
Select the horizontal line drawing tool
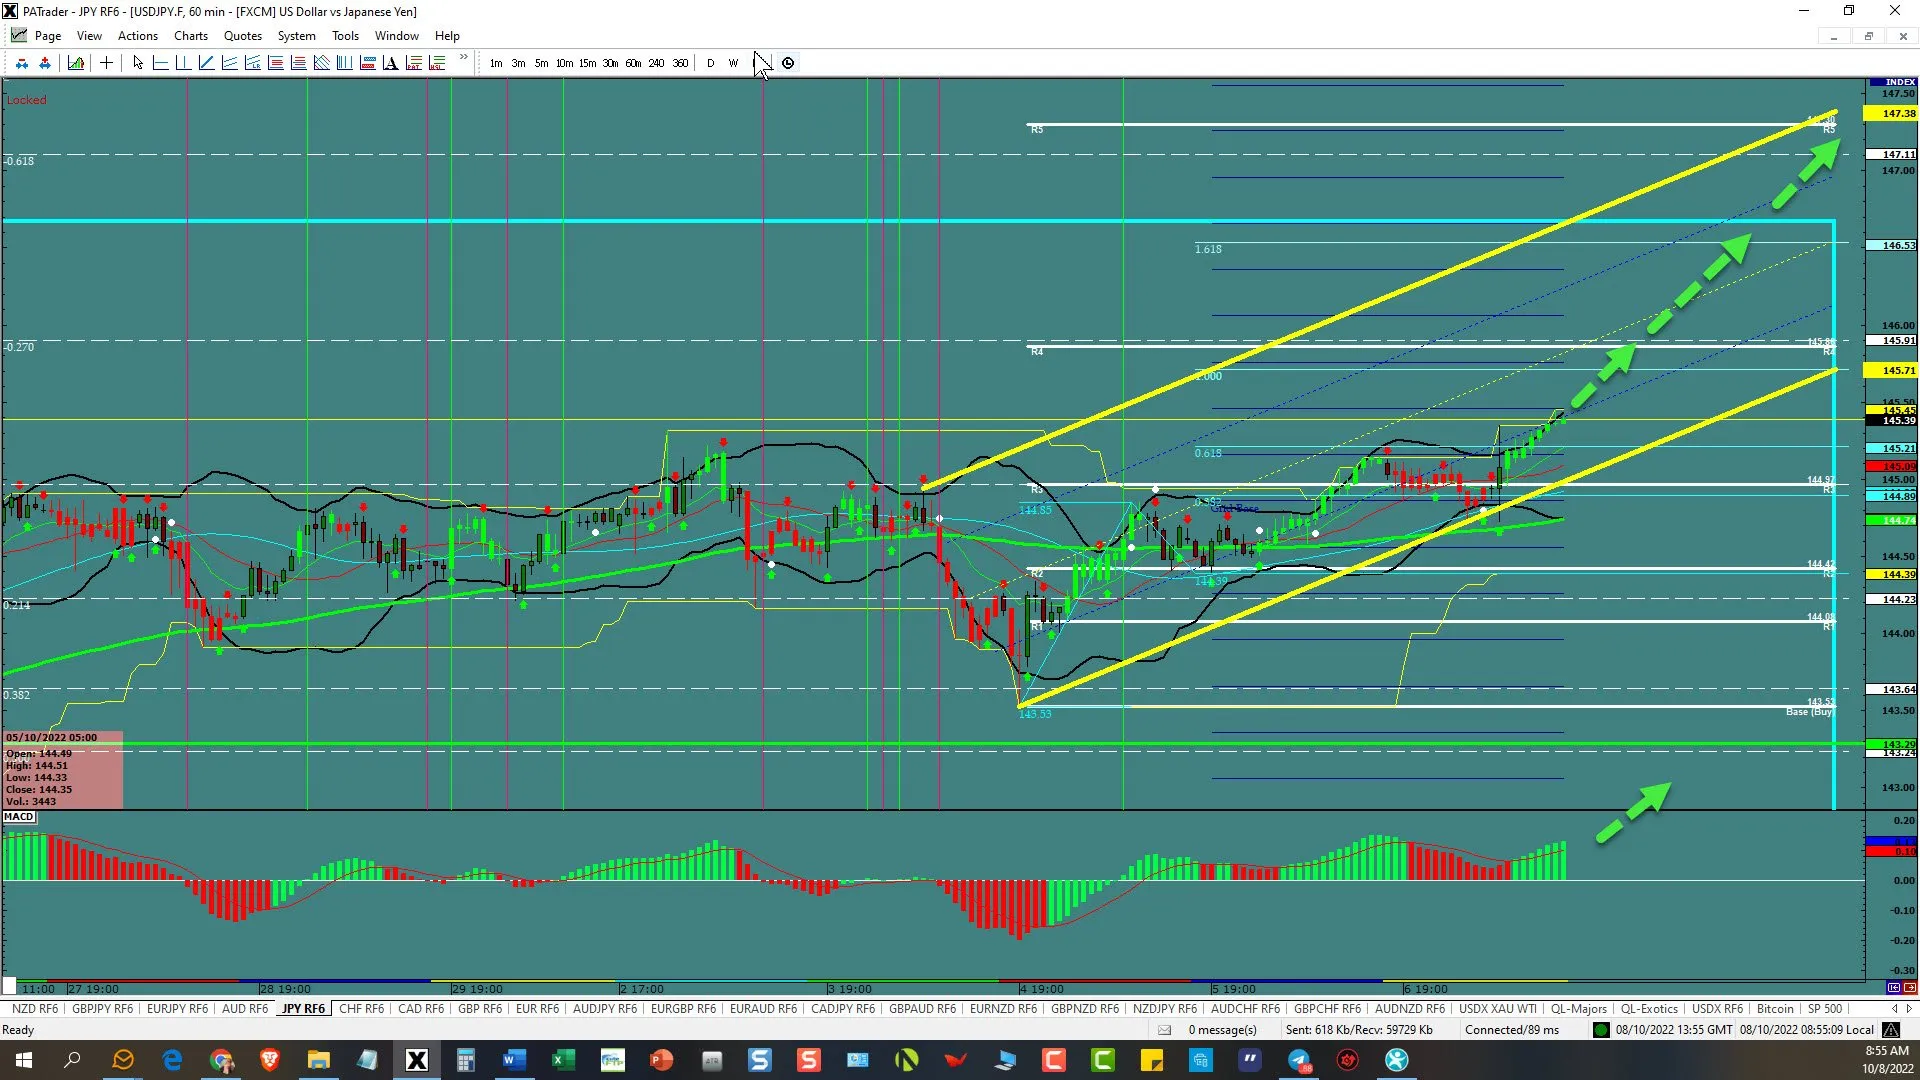[x=161, y=63]
